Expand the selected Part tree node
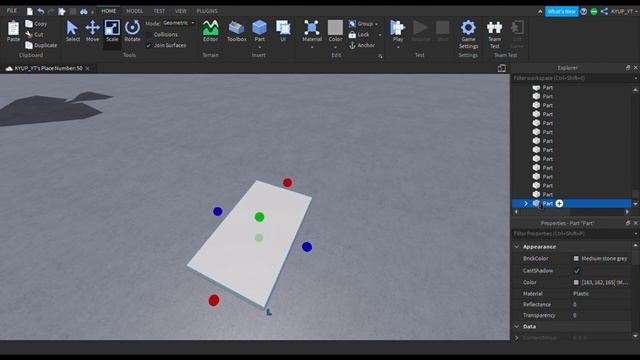Viewport: 640px width, 360px height. pos(526,203)
